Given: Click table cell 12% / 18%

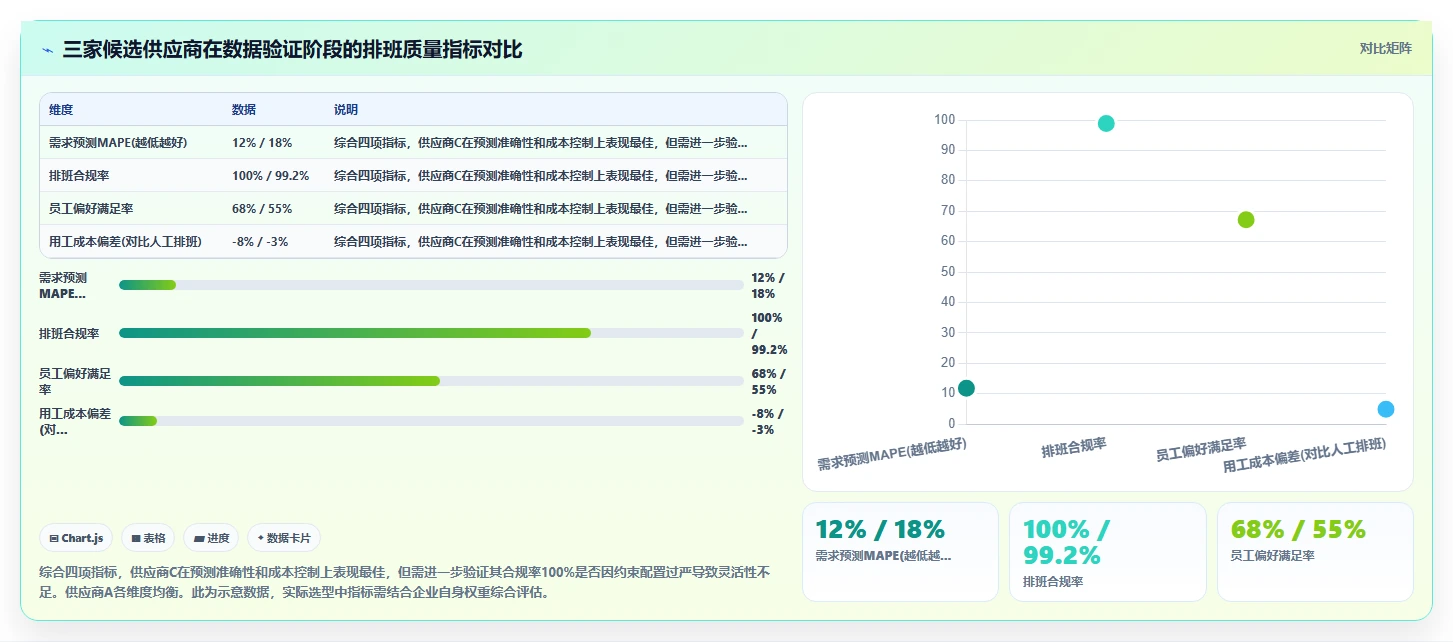Looking at the screenshot, I should (262, 142).
